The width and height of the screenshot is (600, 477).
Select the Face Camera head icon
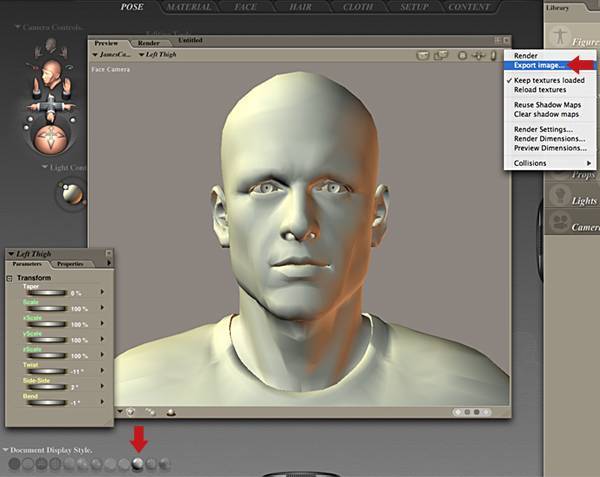coord(51,73)
